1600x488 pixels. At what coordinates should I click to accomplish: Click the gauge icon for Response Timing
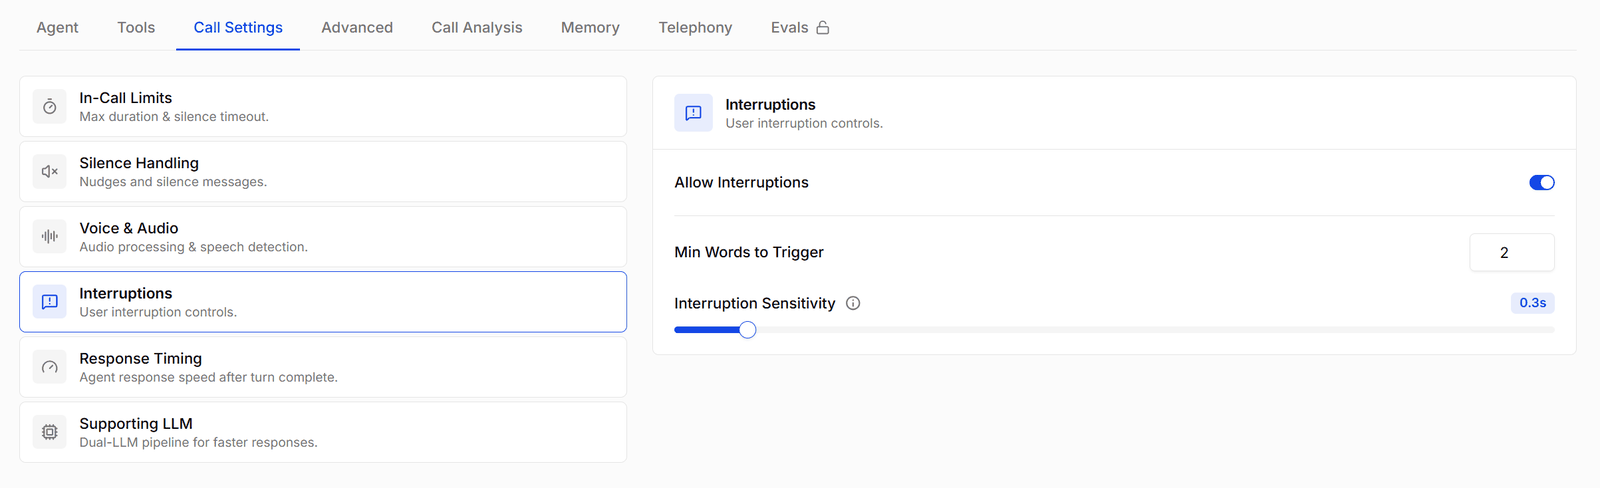50,367
